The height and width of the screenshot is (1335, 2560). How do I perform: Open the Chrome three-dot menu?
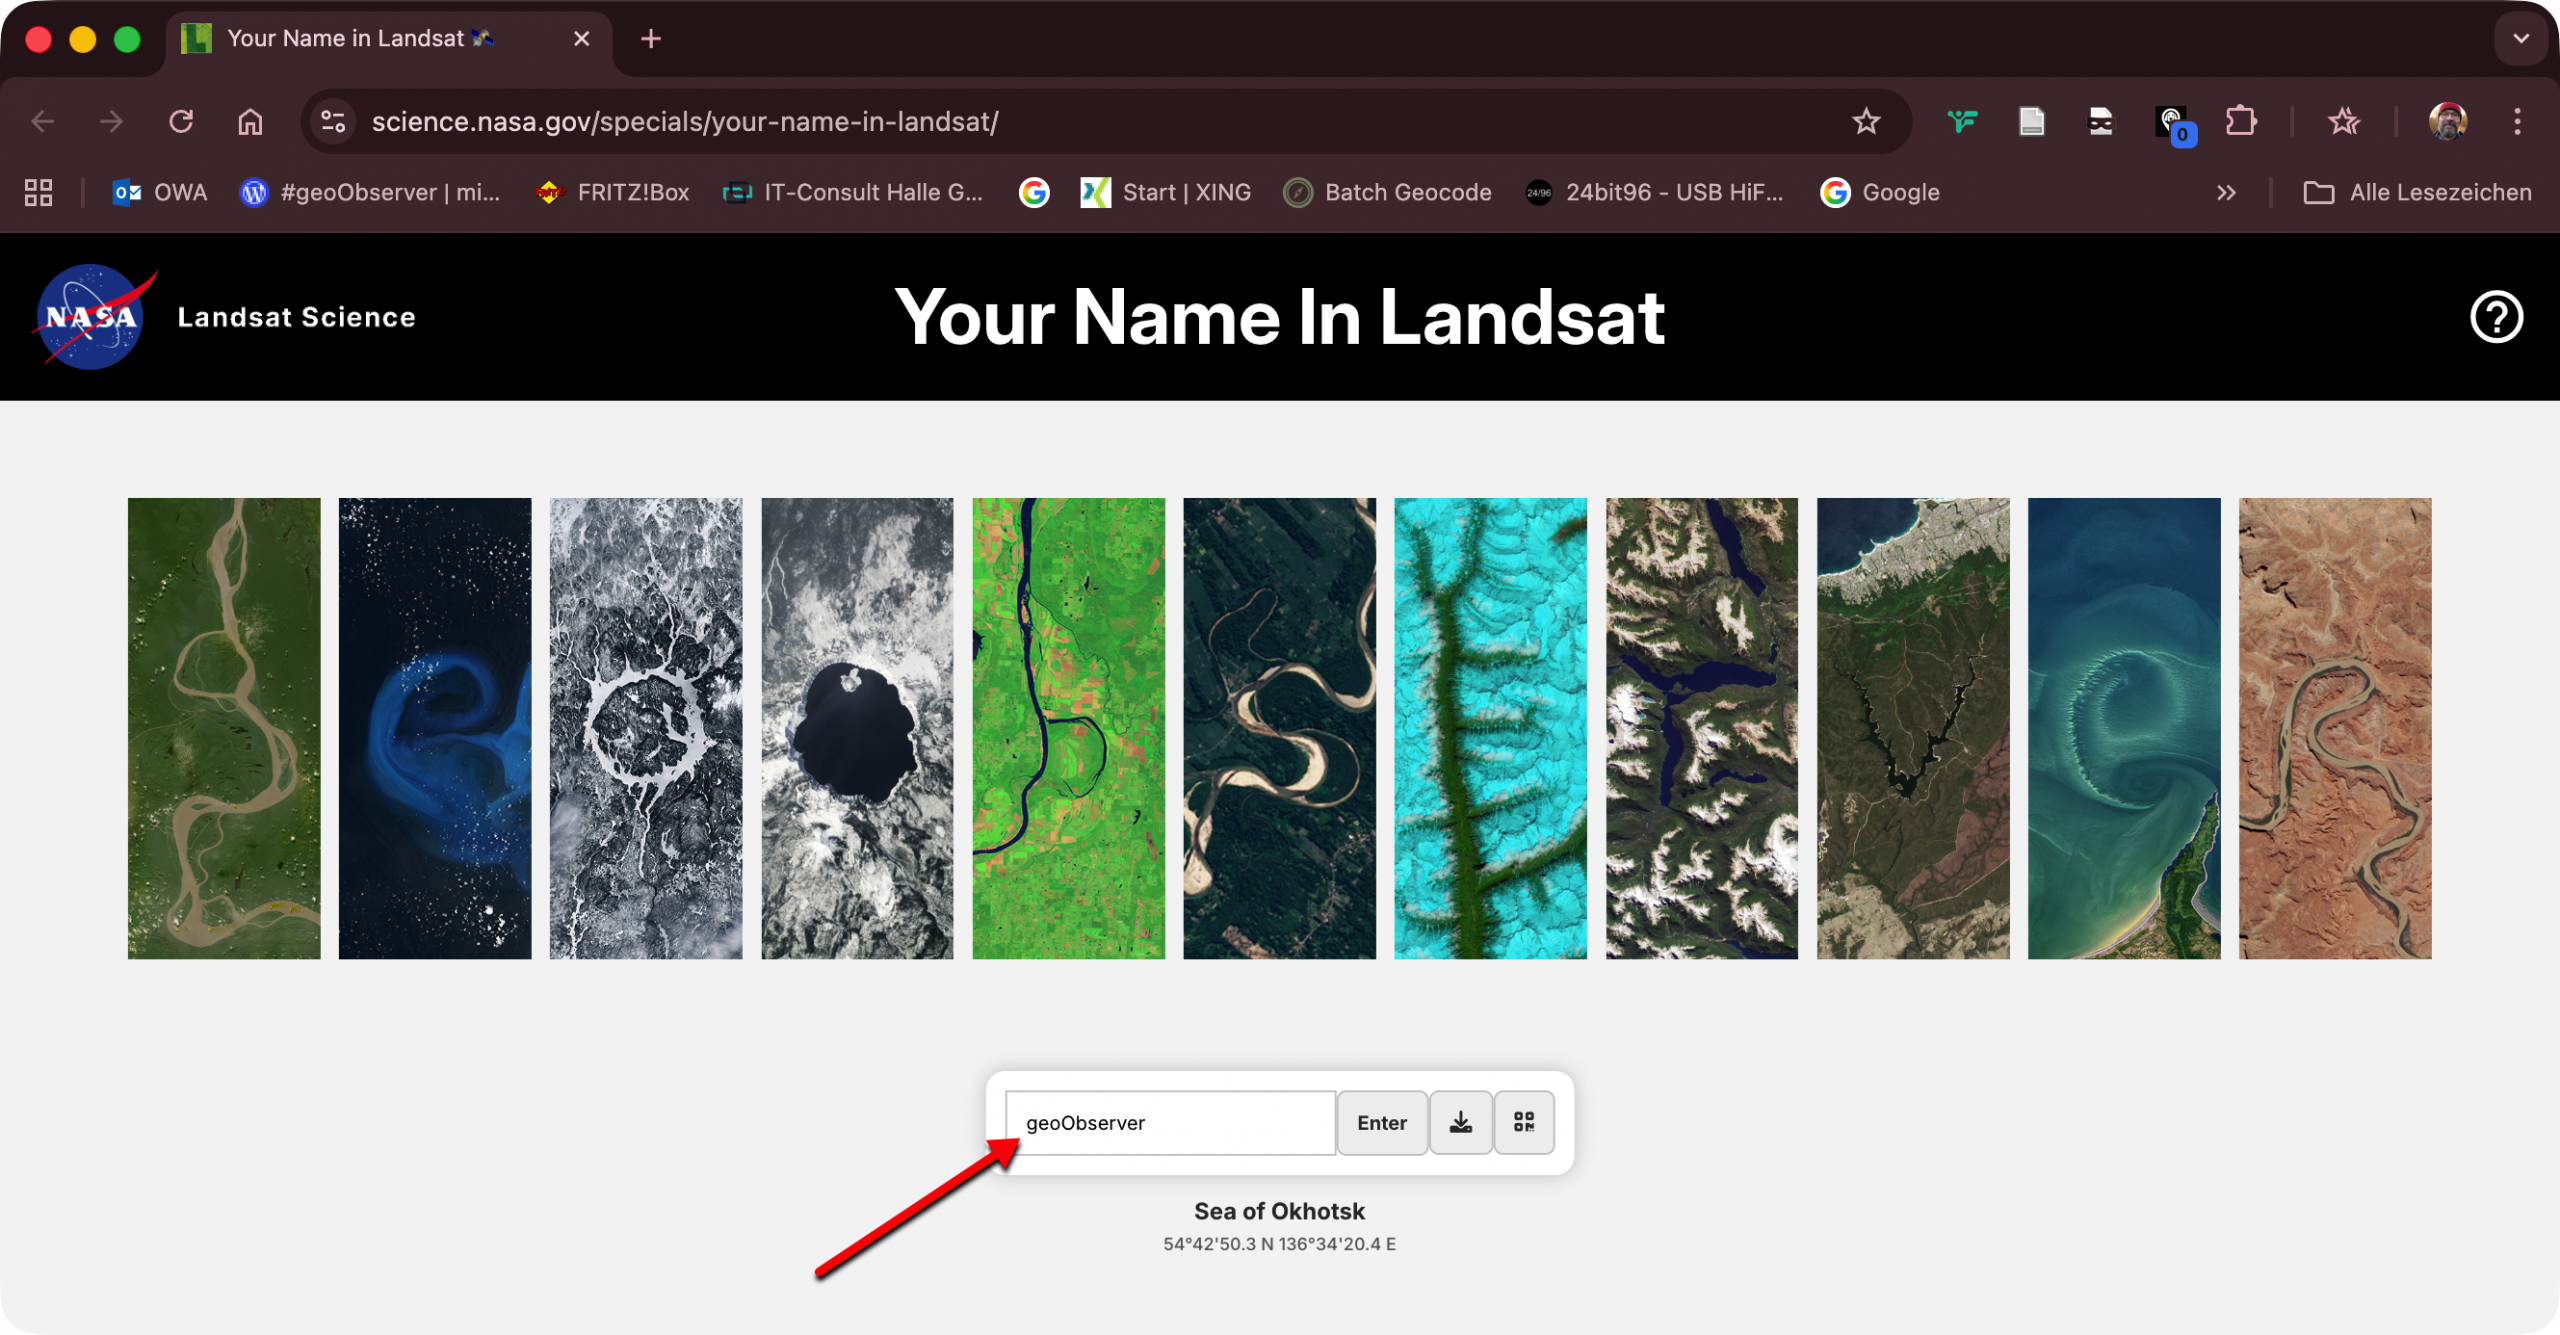point(2517,122)
